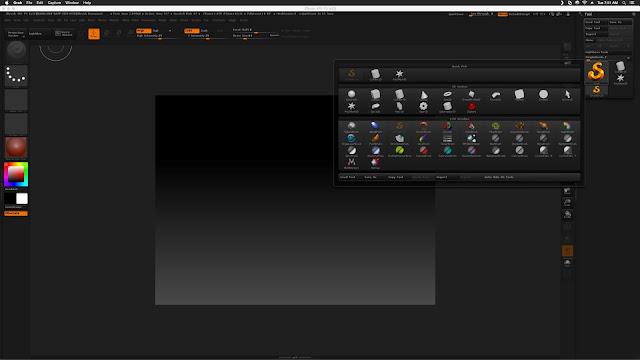Open the brush thumbnail selector in left shelf
The height and width of the screenshot is (360, 640).
[x=16, y=51]
